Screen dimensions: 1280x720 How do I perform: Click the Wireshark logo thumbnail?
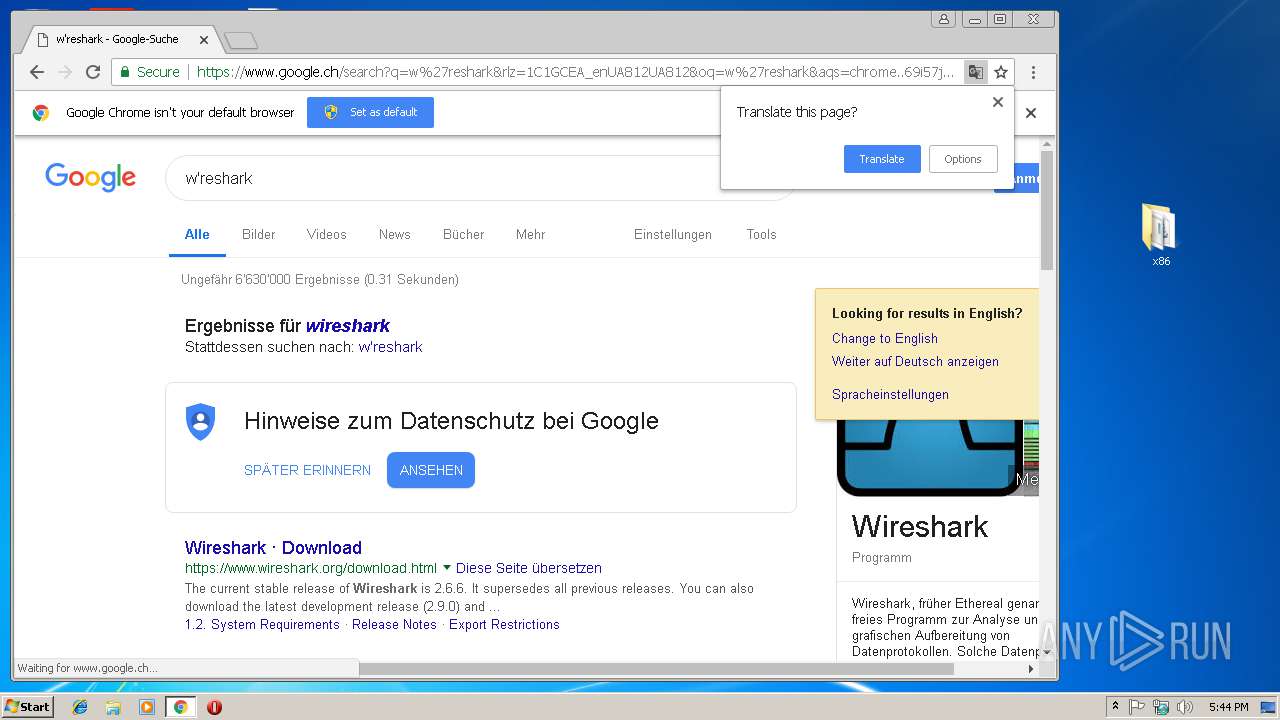(930, 457)
